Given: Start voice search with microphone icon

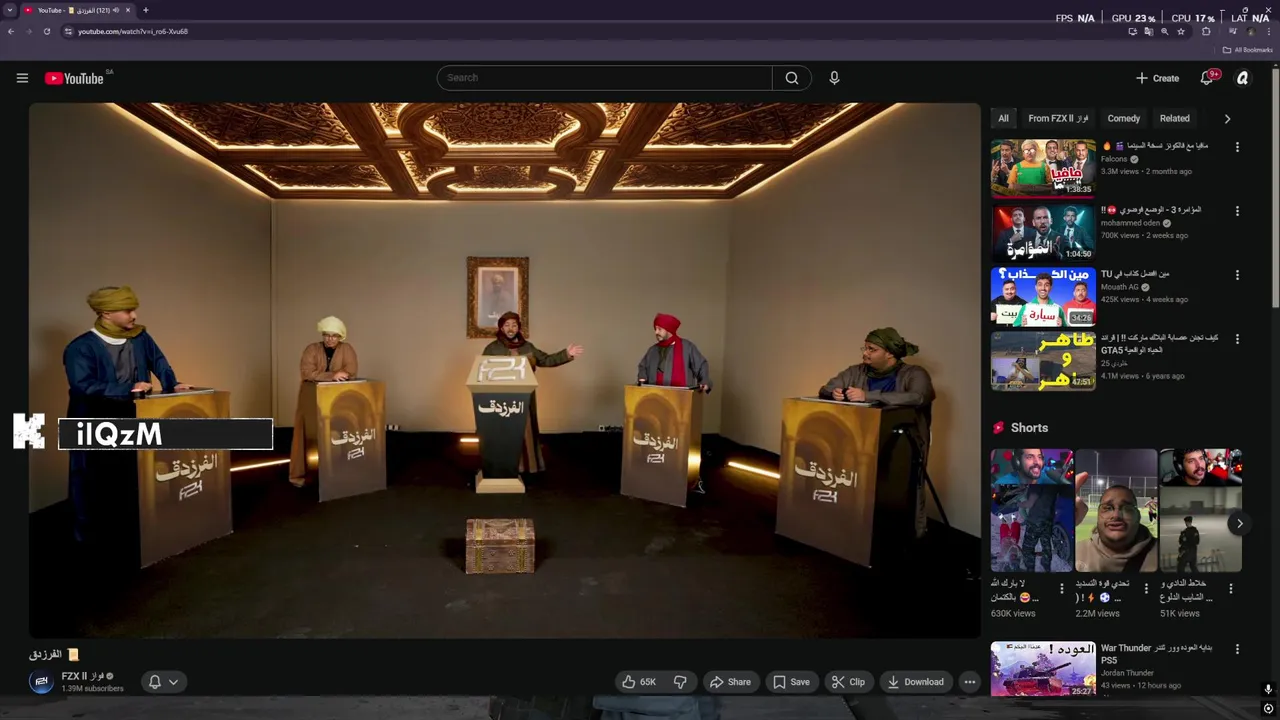Looking at the screenshot, I should [x=834, y=78].
